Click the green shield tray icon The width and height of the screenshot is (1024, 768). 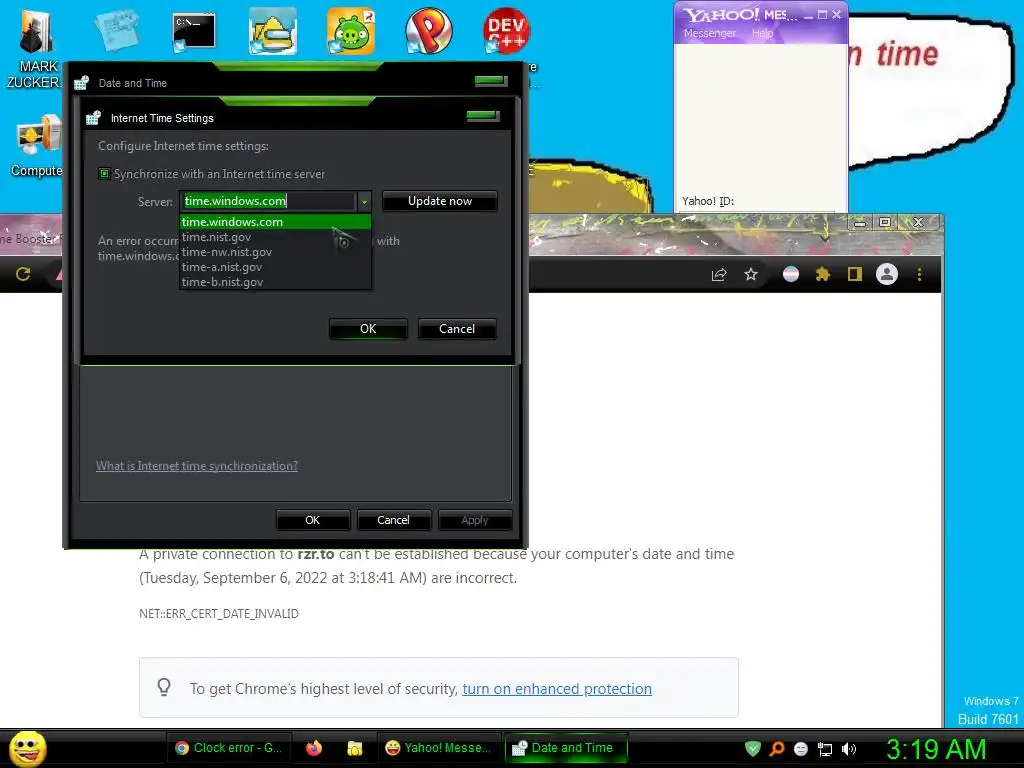pos(753,748)
